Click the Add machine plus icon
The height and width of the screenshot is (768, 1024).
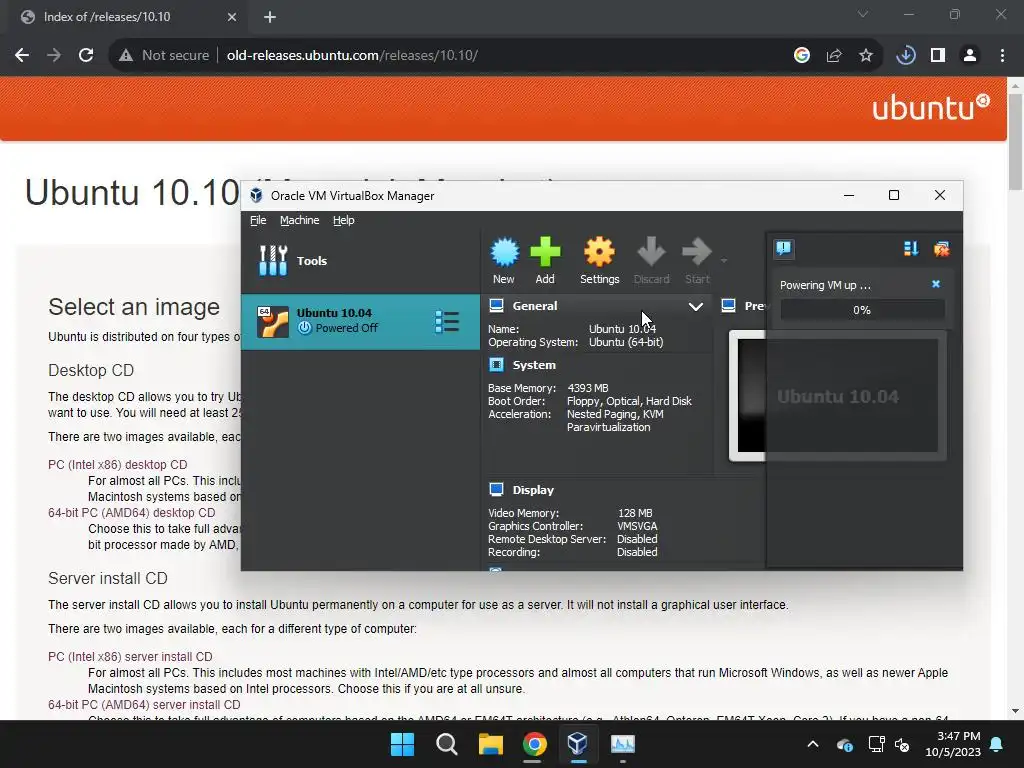point(545,252)
